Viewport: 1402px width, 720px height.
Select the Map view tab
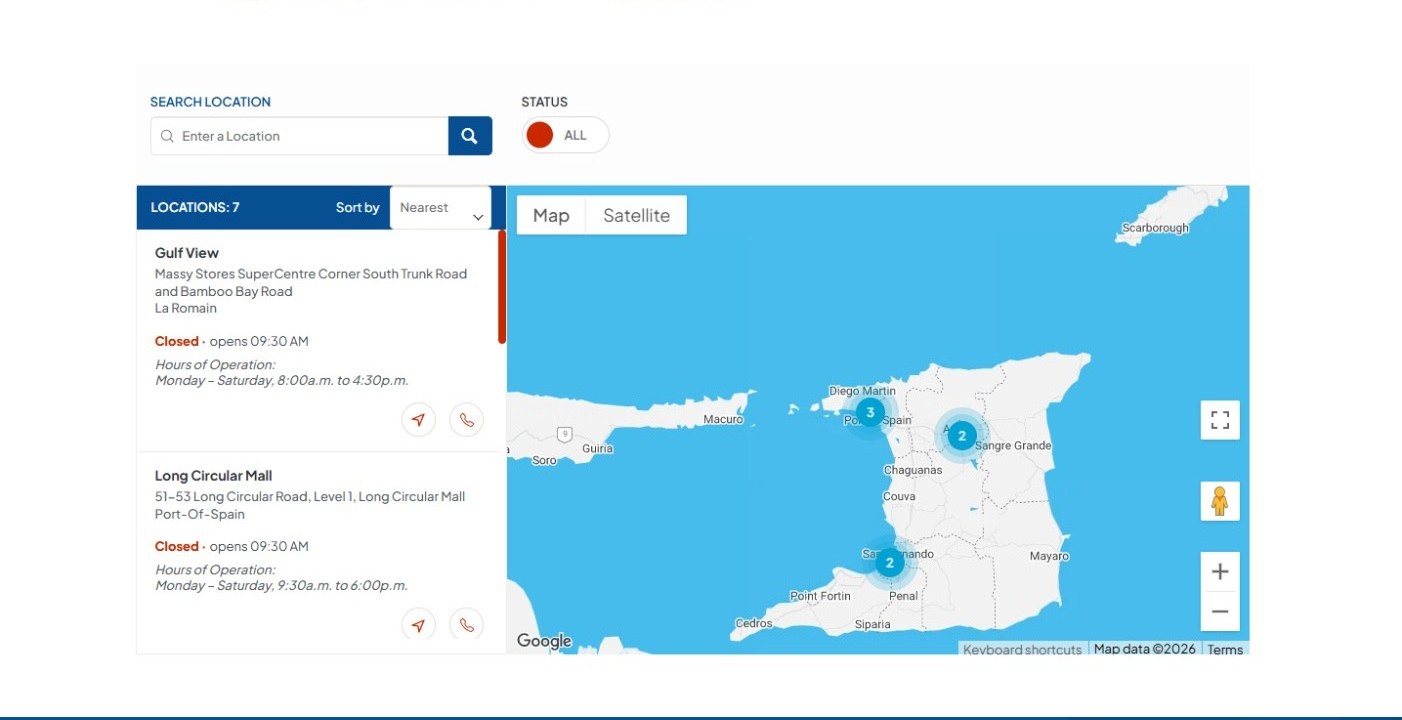tap(551, 215)
